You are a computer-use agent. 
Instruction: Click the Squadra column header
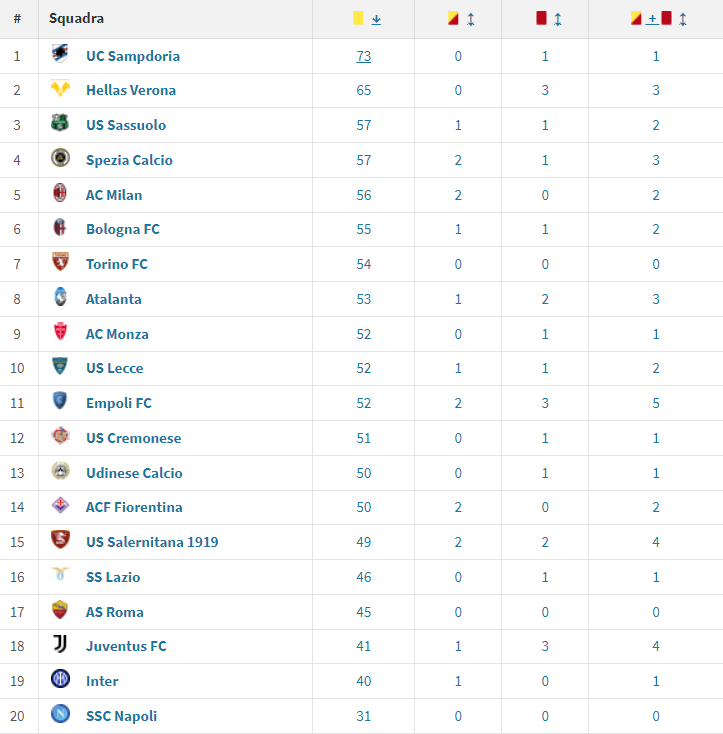point(76,19)
